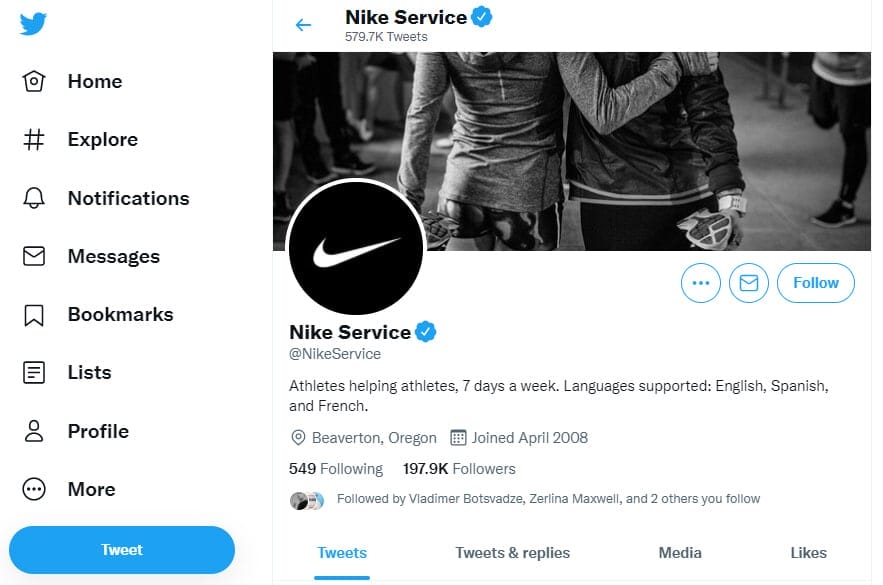Screen dimensions: 883x585
Task: Expand the More menu in sidebar
Action: coord(34,489)
